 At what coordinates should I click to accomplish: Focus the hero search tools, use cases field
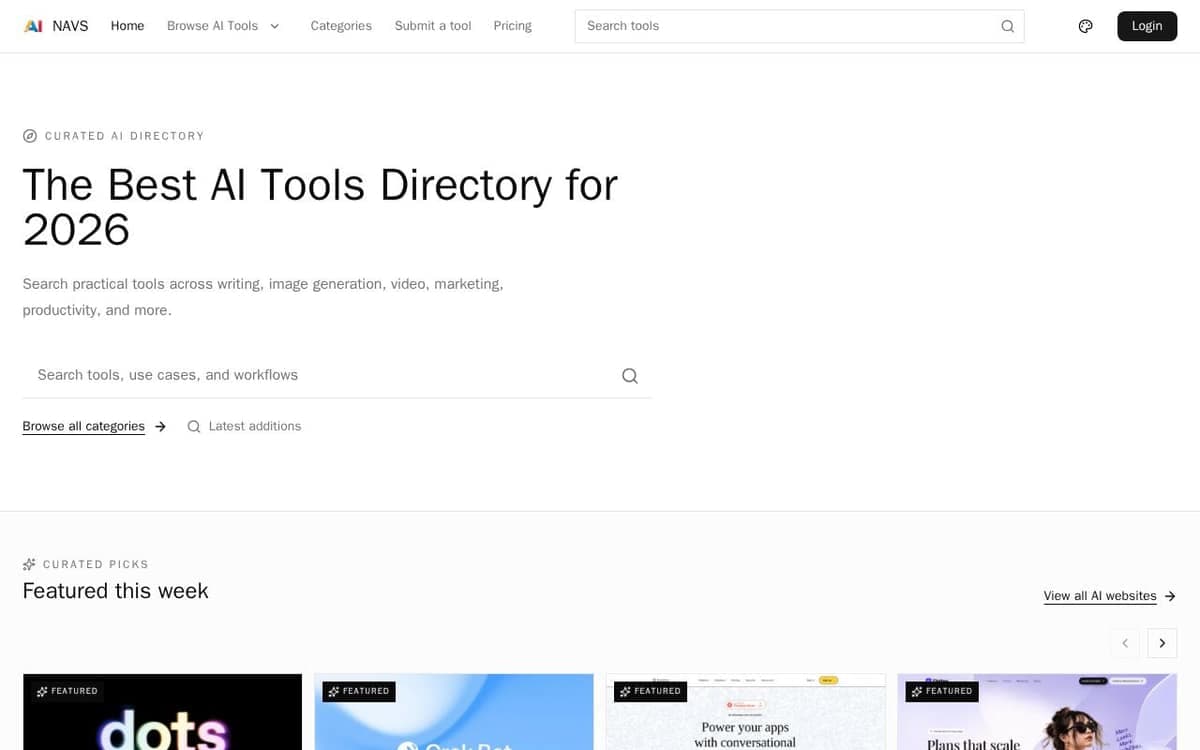point(337,375)
